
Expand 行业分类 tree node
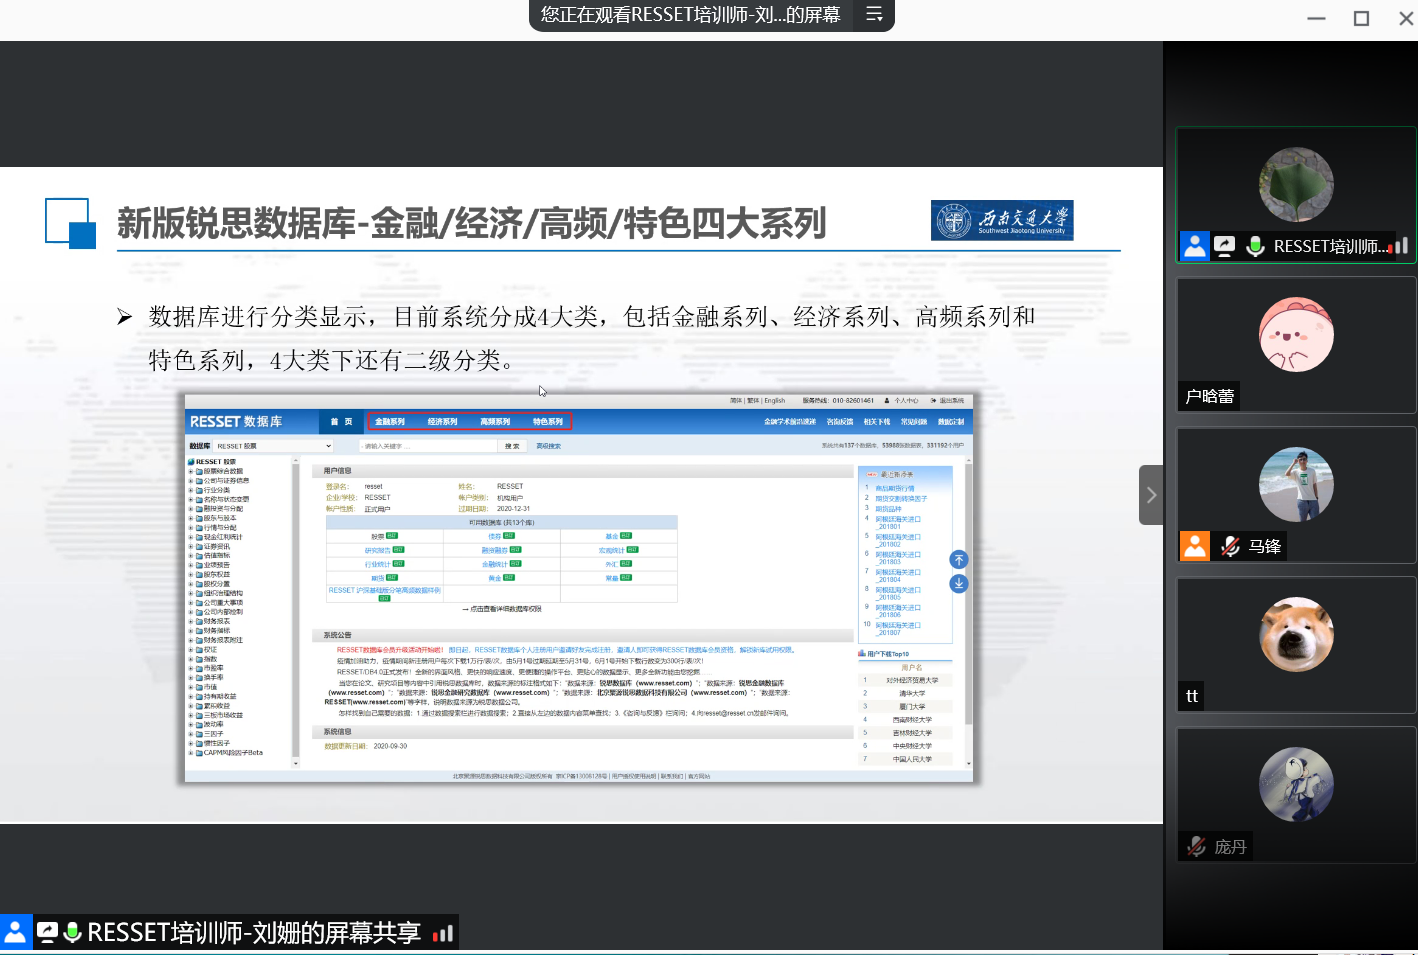190,490
